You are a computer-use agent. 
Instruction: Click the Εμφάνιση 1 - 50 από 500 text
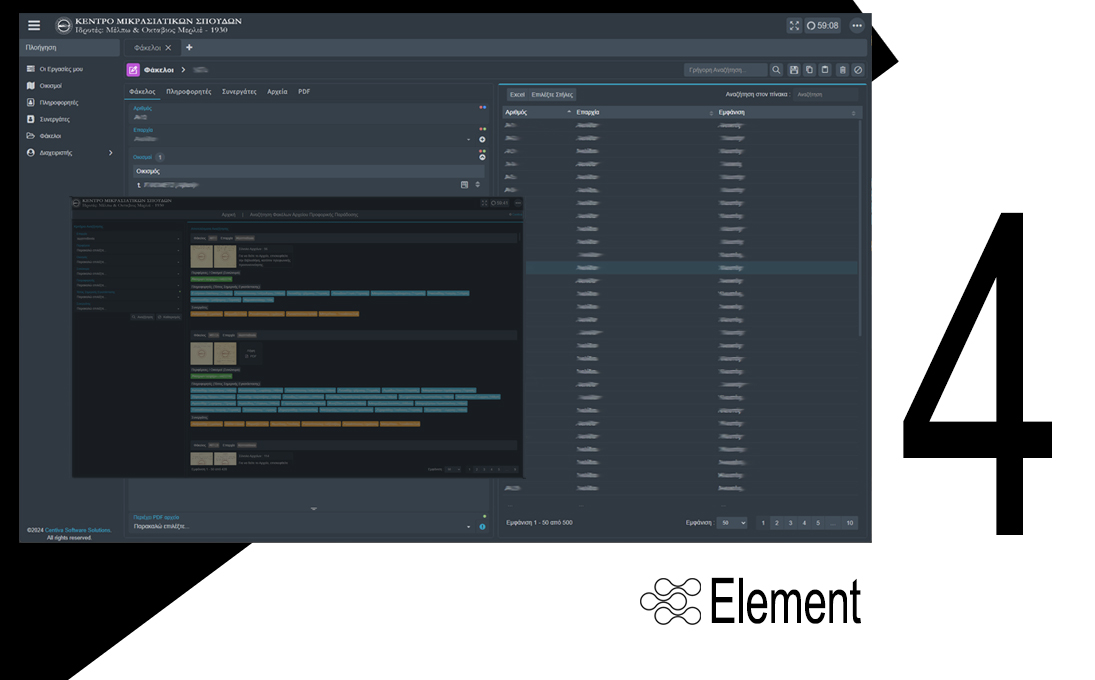tap(539, 523)
